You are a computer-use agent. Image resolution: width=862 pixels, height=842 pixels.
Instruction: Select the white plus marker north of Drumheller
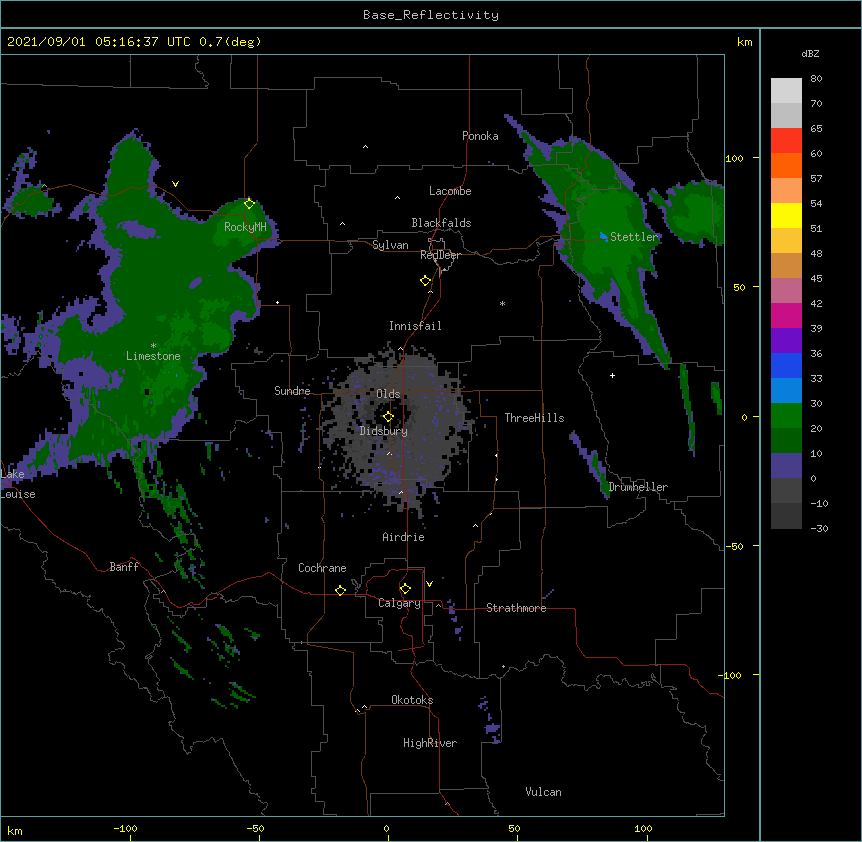coord(612,375)
